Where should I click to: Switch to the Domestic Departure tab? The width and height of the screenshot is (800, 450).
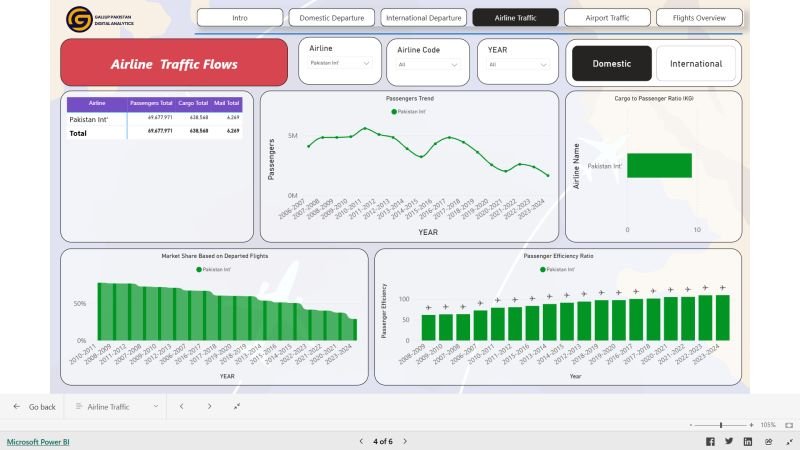(331, 18)
